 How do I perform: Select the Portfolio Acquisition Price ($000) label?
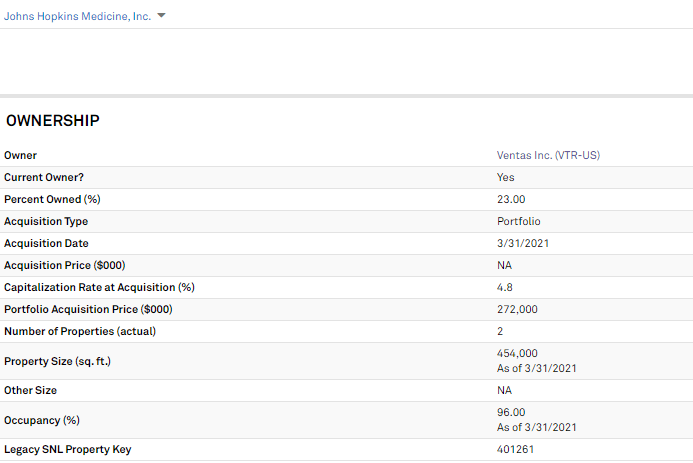click(x=88, y=309)
